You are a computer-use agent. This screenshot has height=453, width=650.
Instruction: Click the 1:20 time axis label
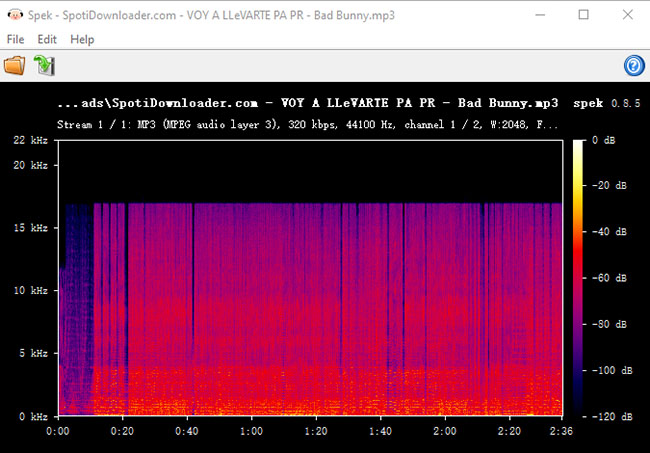click(x=316, y=431)
